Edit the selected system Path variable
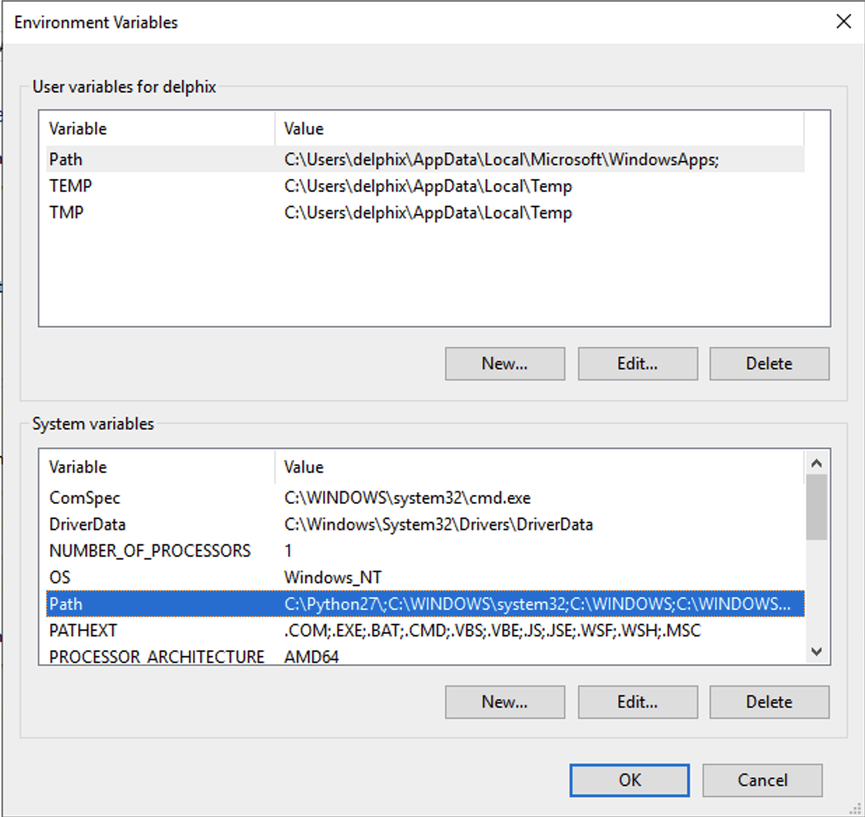865x817 pixels. tap(637, 702)
